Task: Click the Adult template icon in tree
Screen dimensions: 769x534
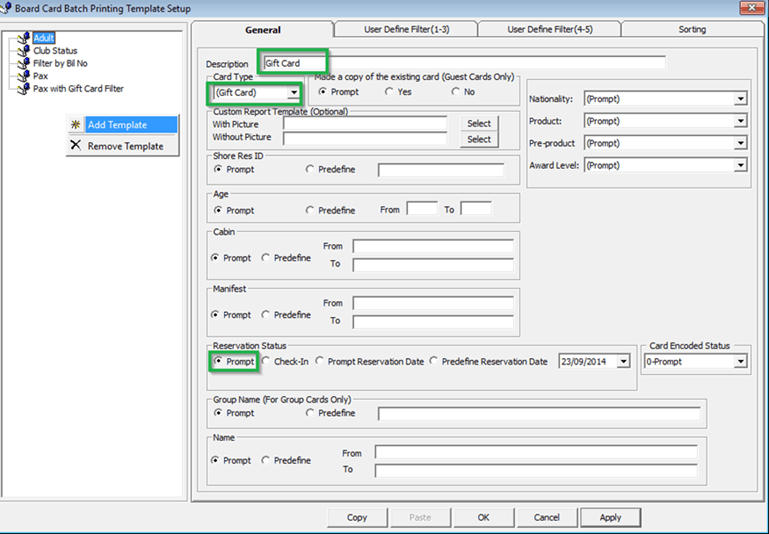Action: tap(24, 38)
